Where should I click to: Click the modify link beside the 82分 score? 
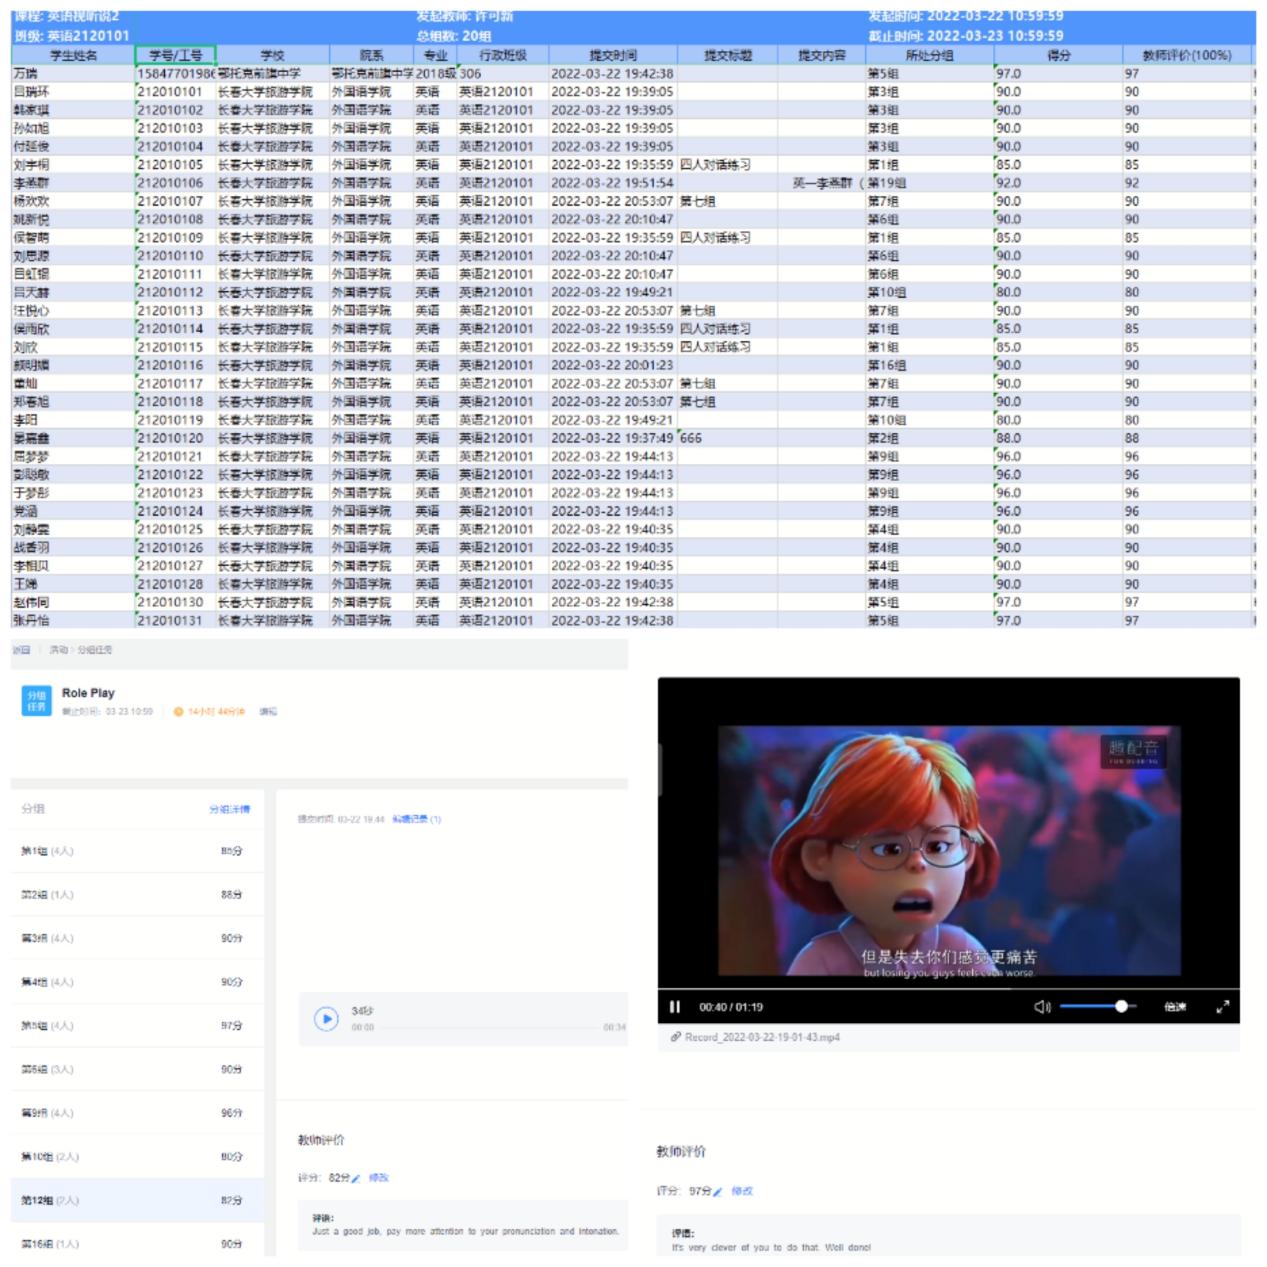(x=379, y=1178)
